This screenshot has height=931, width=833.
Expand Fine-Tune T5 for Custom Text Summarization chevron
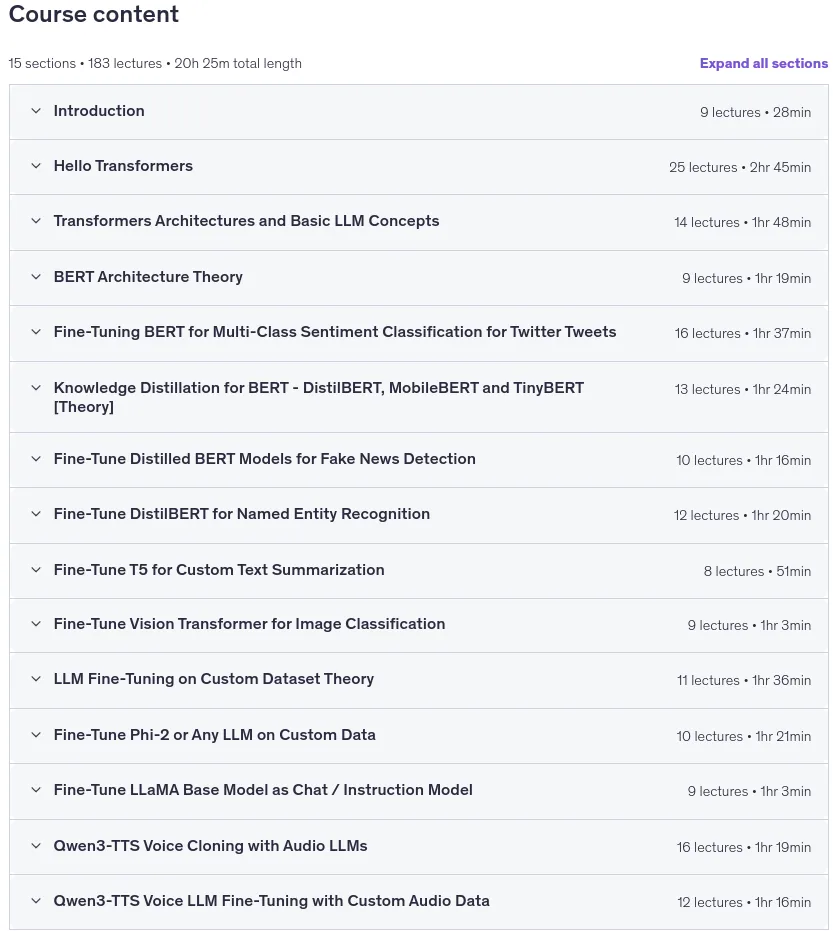pyautogui.click(x=36, y=570)
